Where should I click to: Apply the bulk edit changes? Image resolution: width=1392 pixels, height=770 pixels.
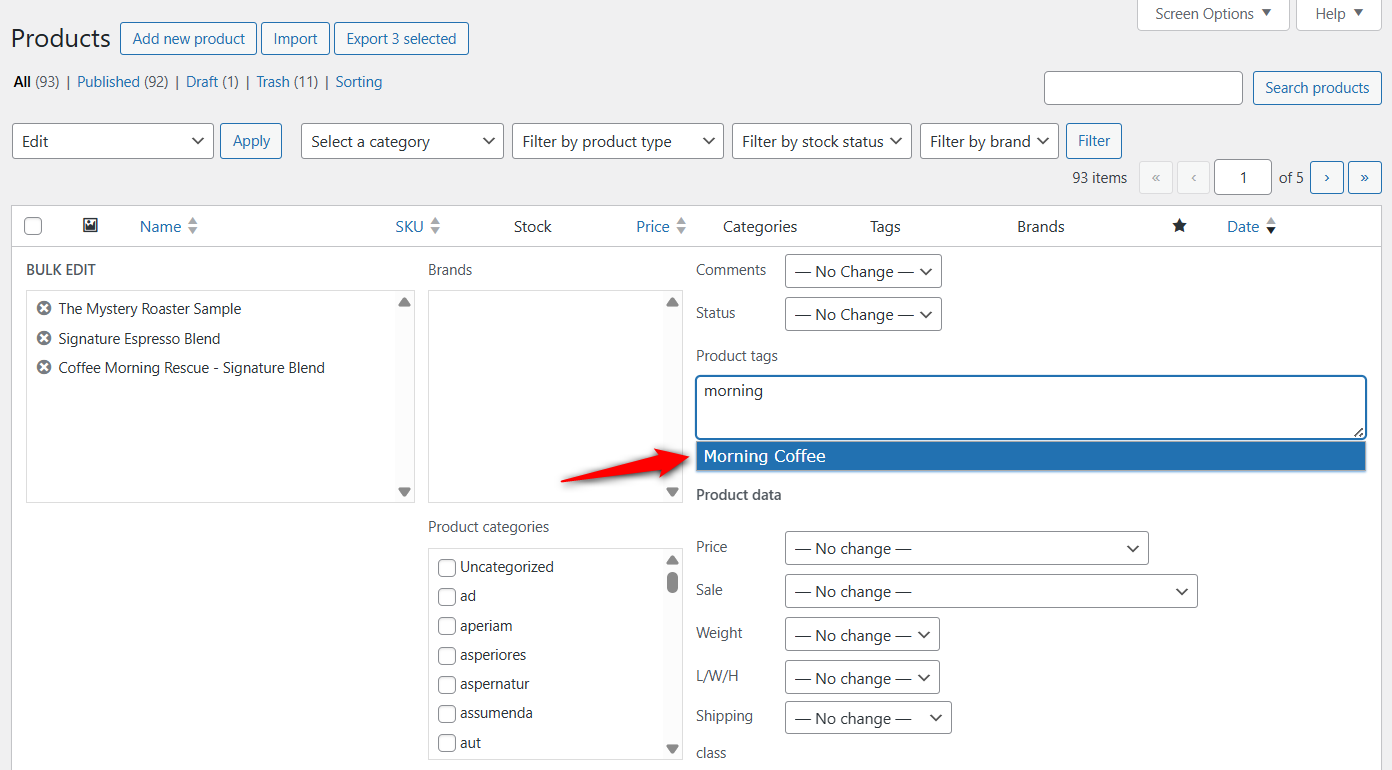pyautogui.click(x=250, y=141)
